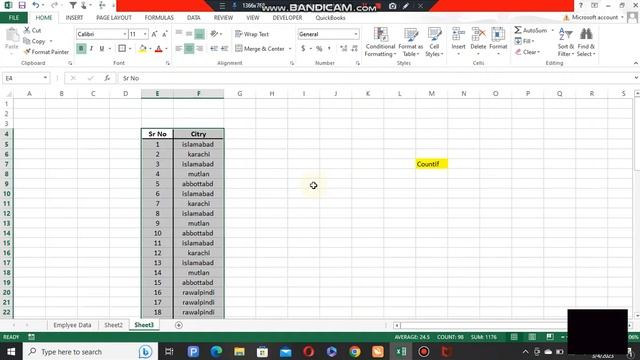The width and height of the screenshot is (640, 360).
Task: Apply Percent Style format
Action: point(319,49)
